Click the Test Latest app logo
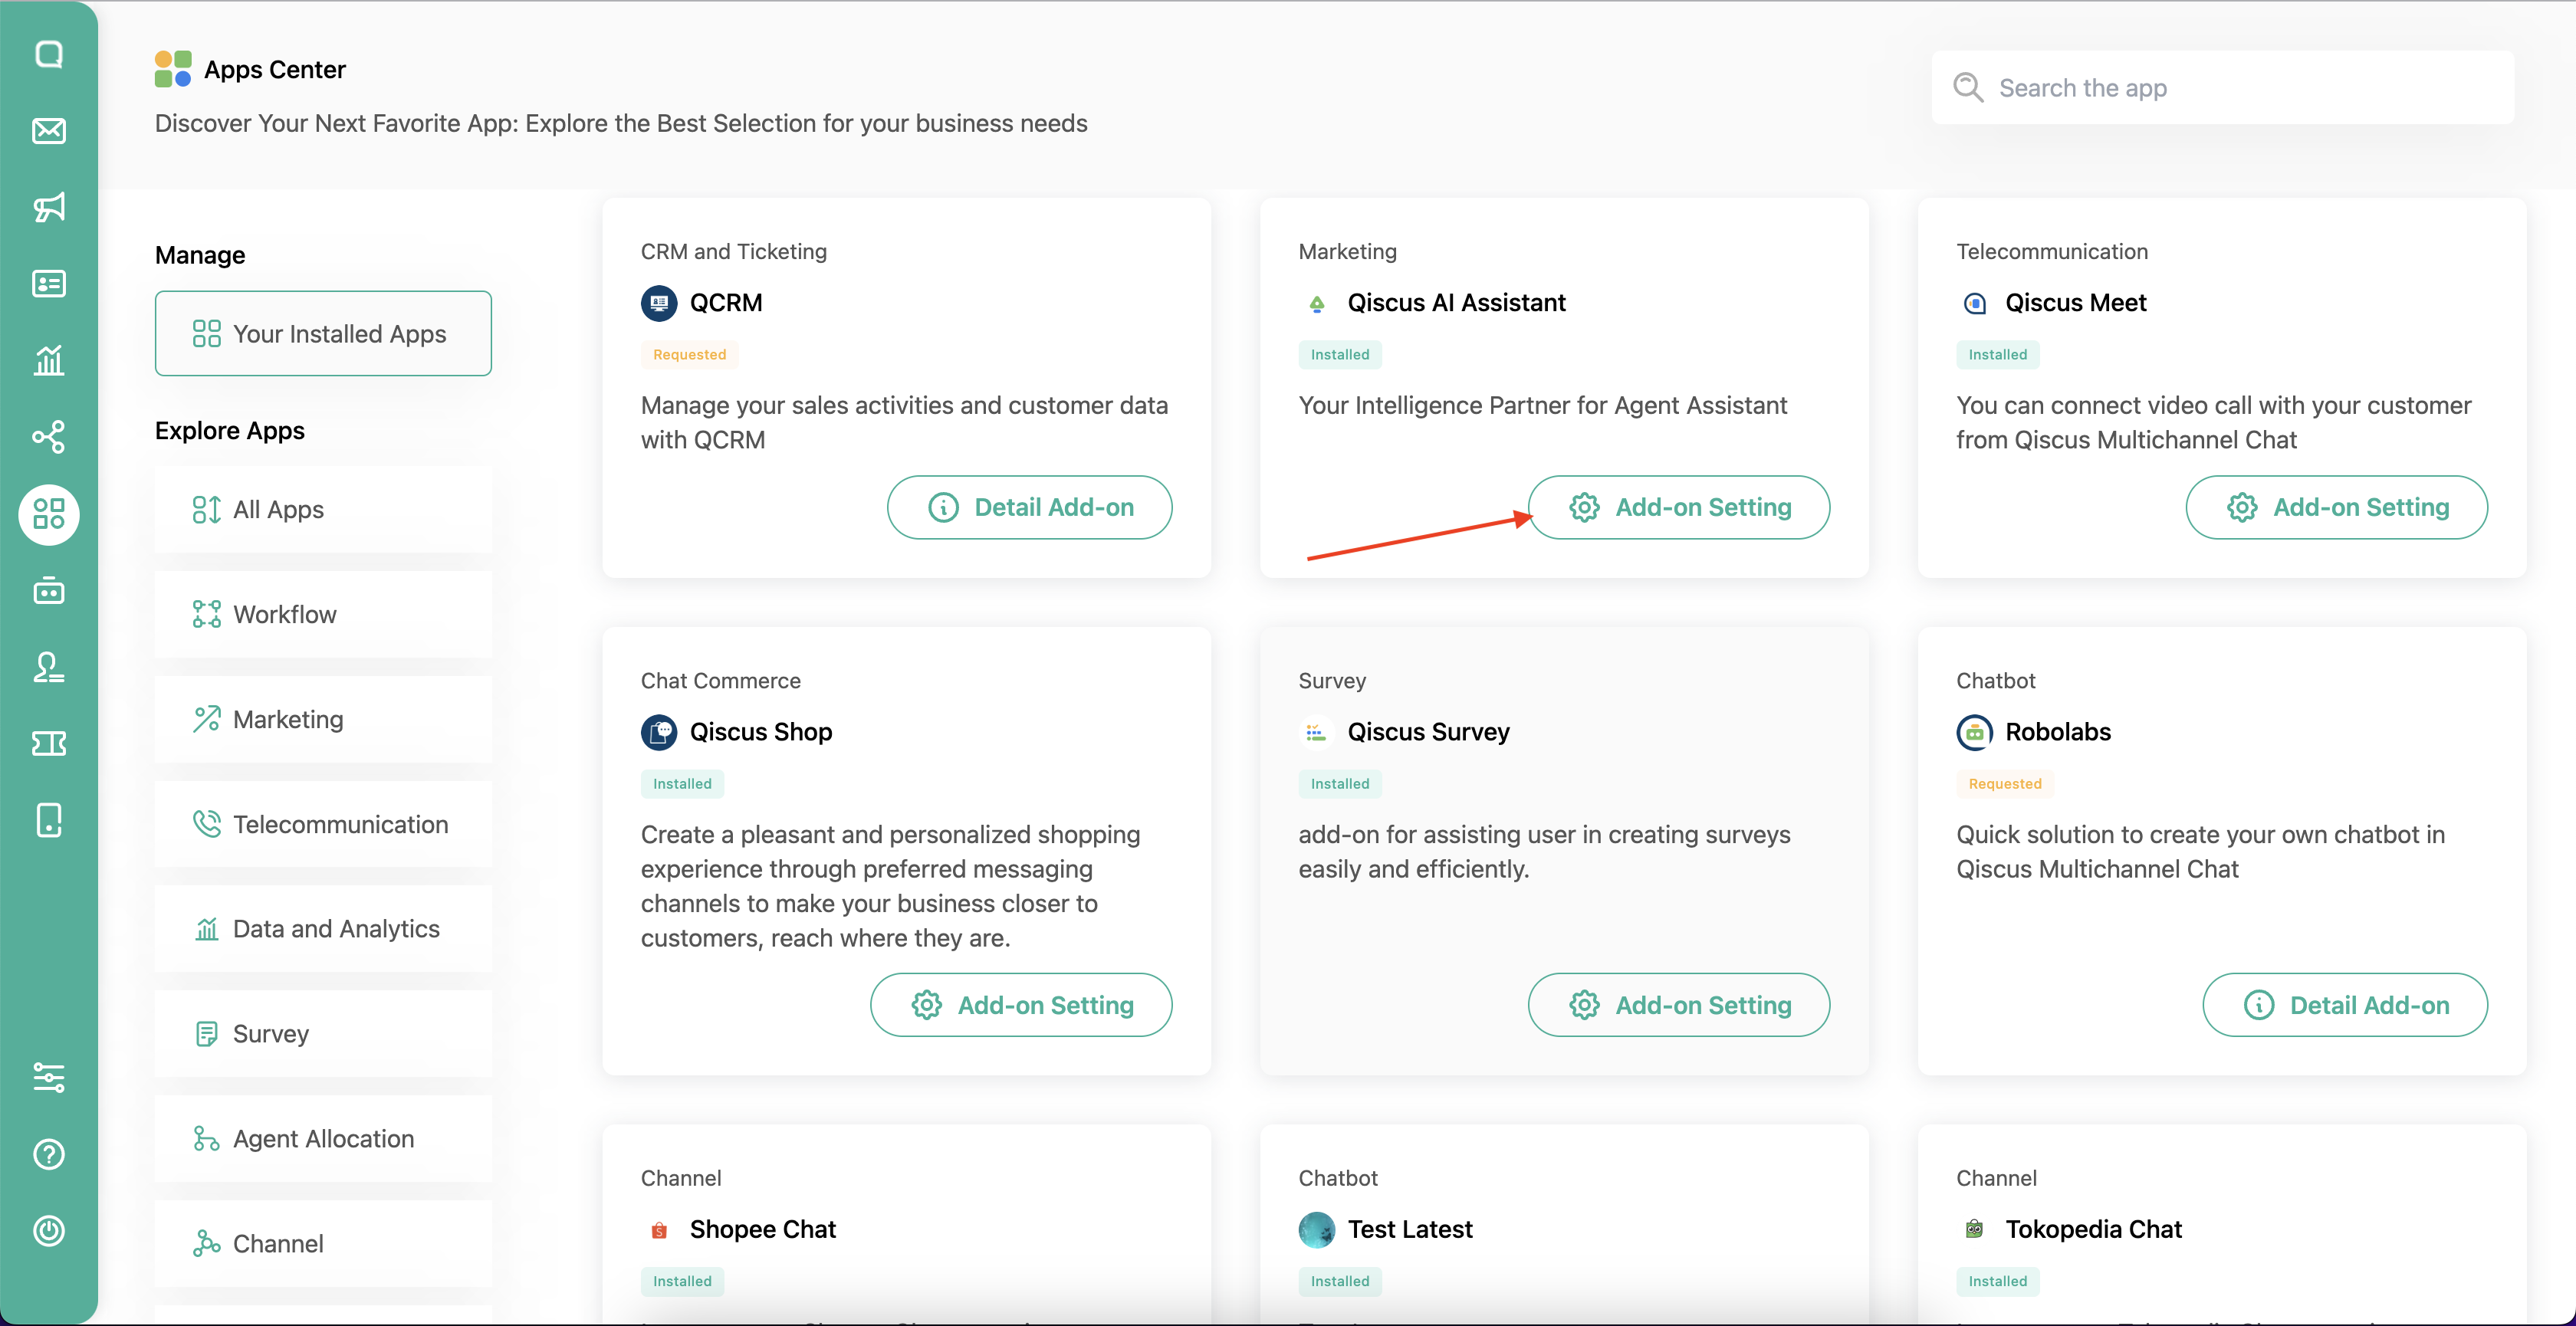 tap(1317, 1230)
